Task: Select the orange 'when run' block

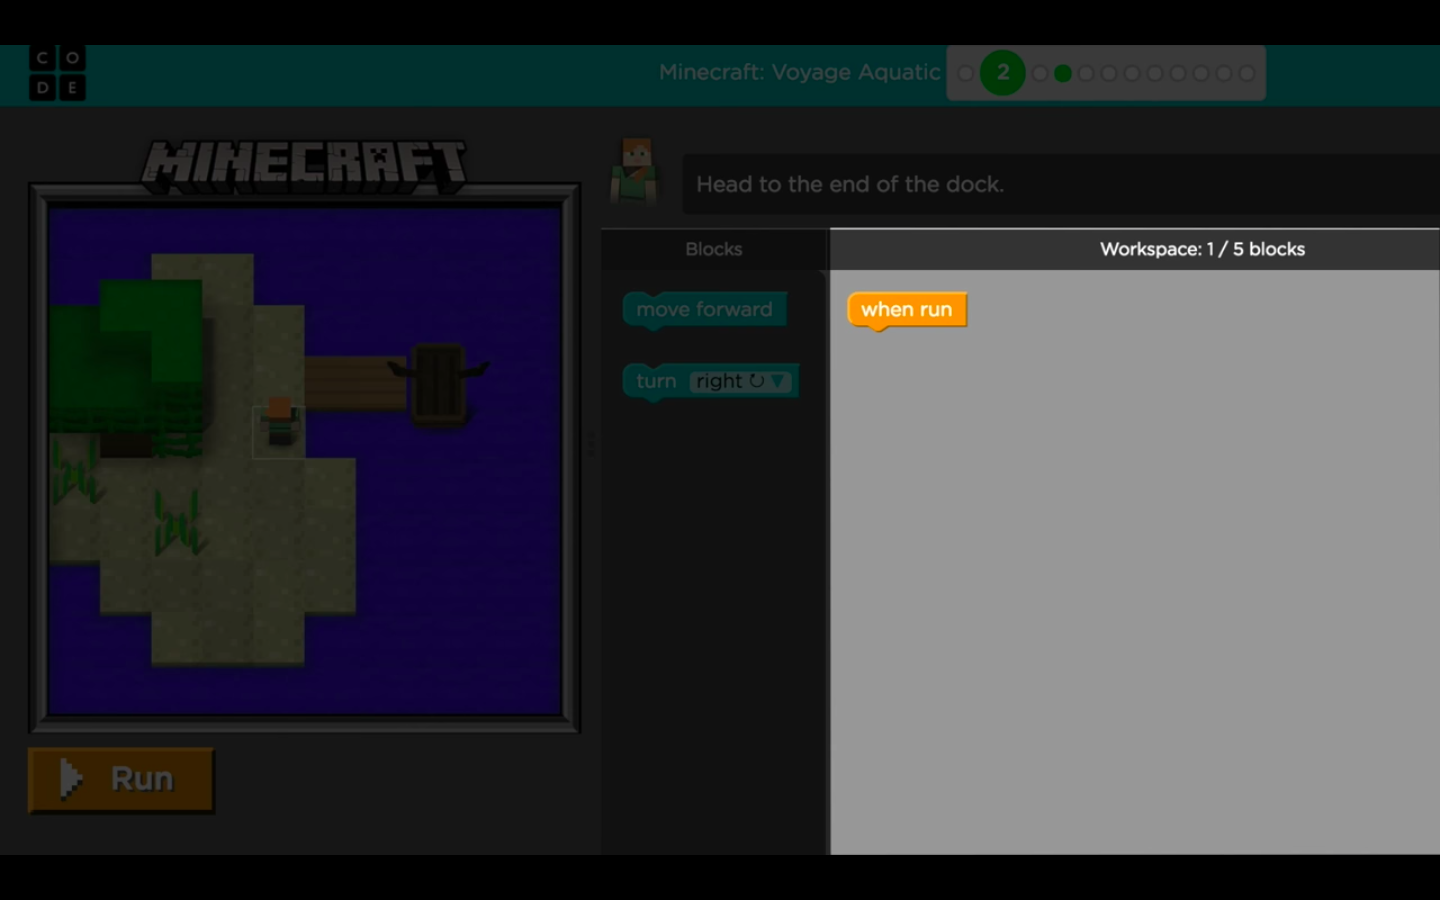Action: (906, 310)
